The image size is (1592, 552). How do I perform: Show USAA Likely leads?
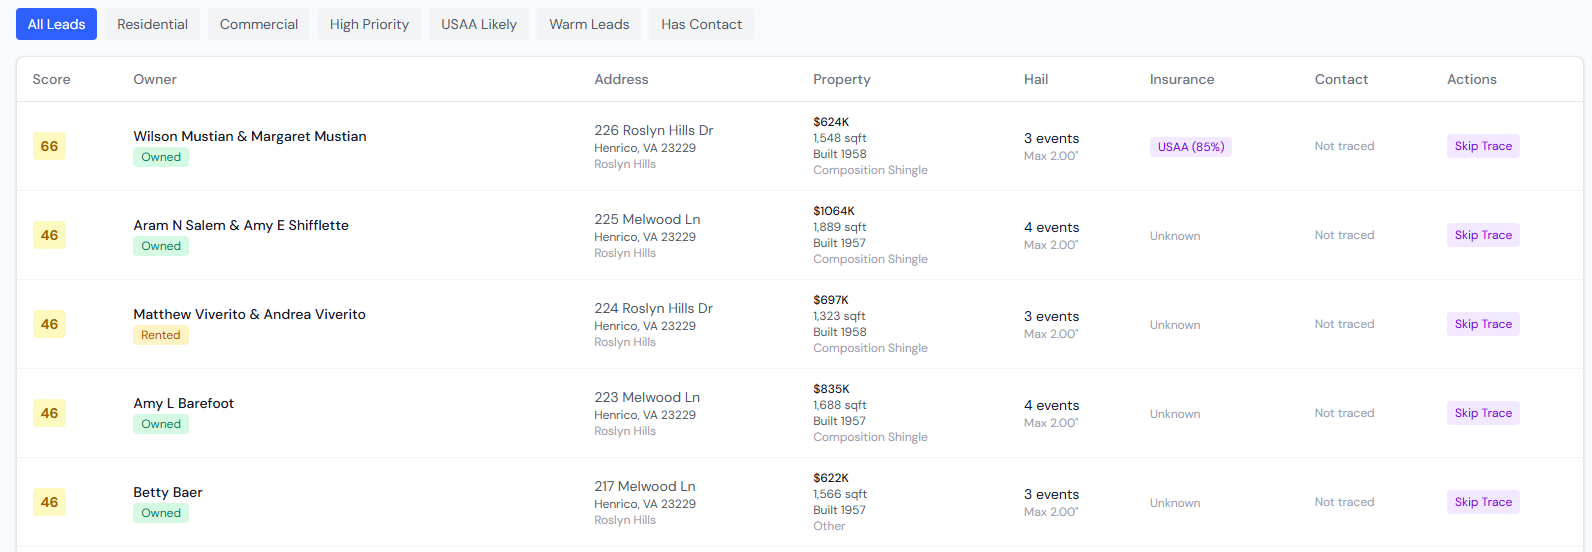point(479,24)
